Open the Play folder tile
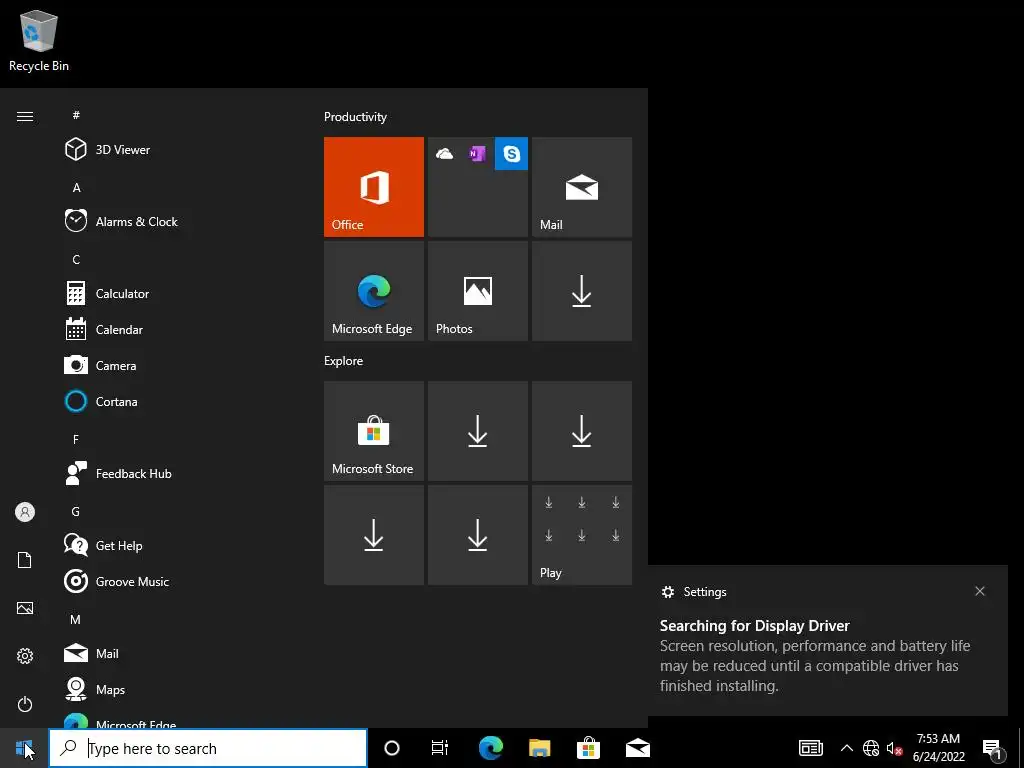This screenshot has height=768, width=1024. coord(582,535)
